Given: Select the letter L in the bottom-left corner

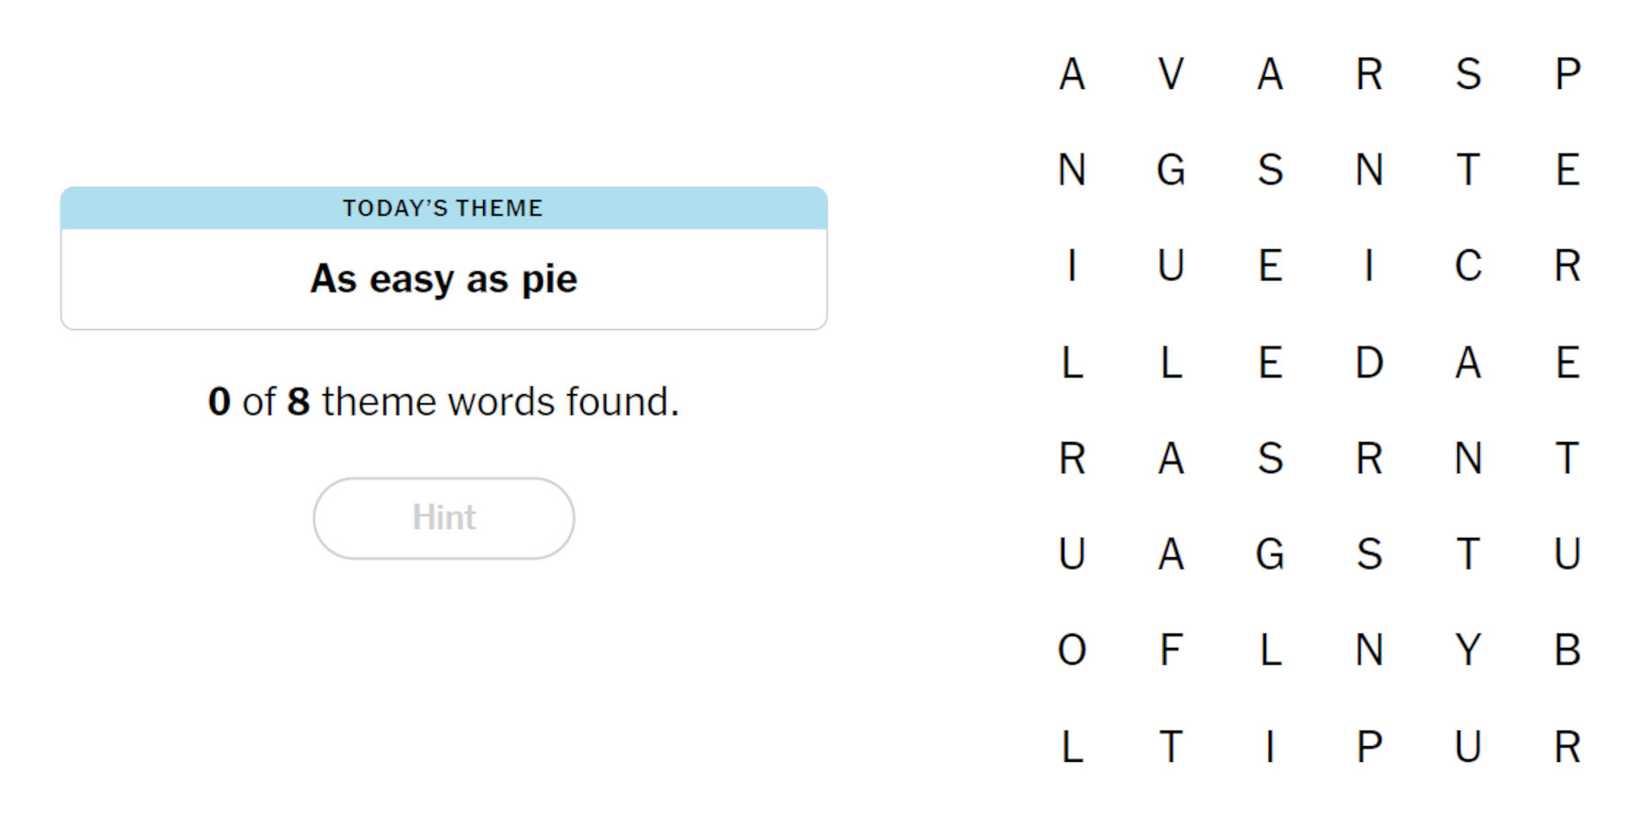Looking at the screenshot, I should 1072,746.
